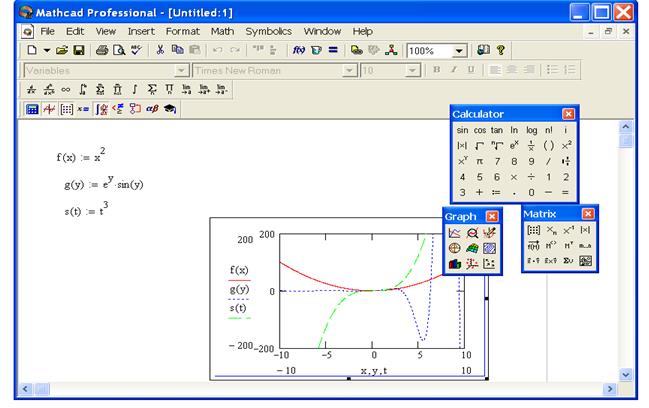
Task: Open the Symbolics menu
Action: pyautogui.click(x=269, y=31)
